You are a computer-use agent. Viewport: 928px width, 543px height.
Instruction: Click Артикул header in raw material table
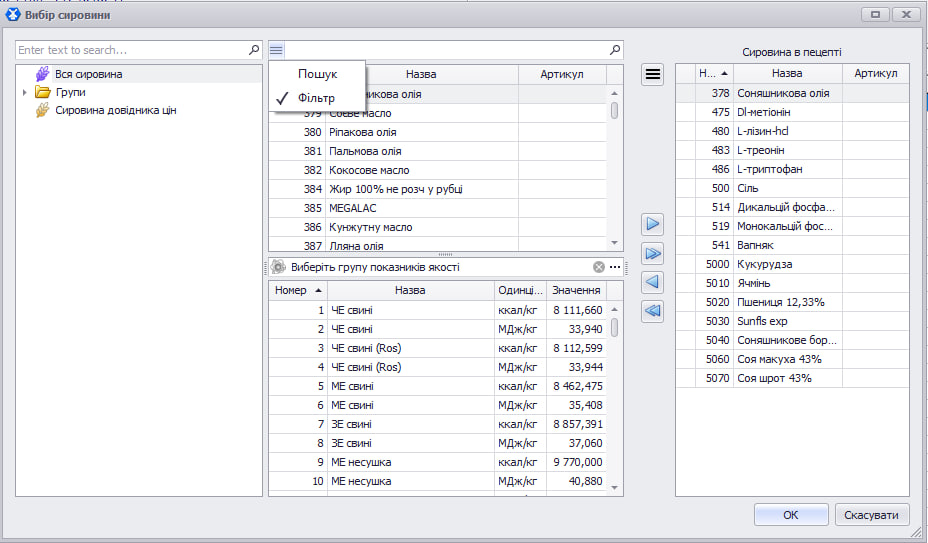point(562,74)
